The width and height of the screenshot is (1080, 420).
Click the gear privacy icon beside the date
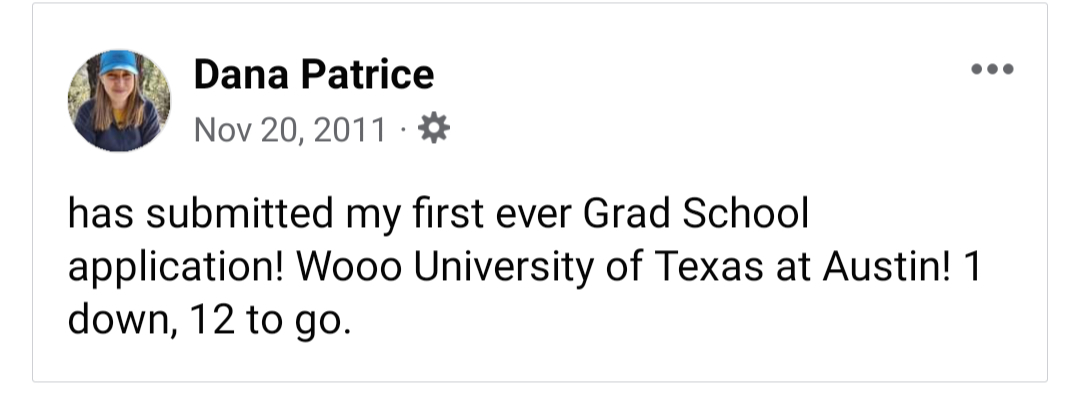(x=433, y=129)
